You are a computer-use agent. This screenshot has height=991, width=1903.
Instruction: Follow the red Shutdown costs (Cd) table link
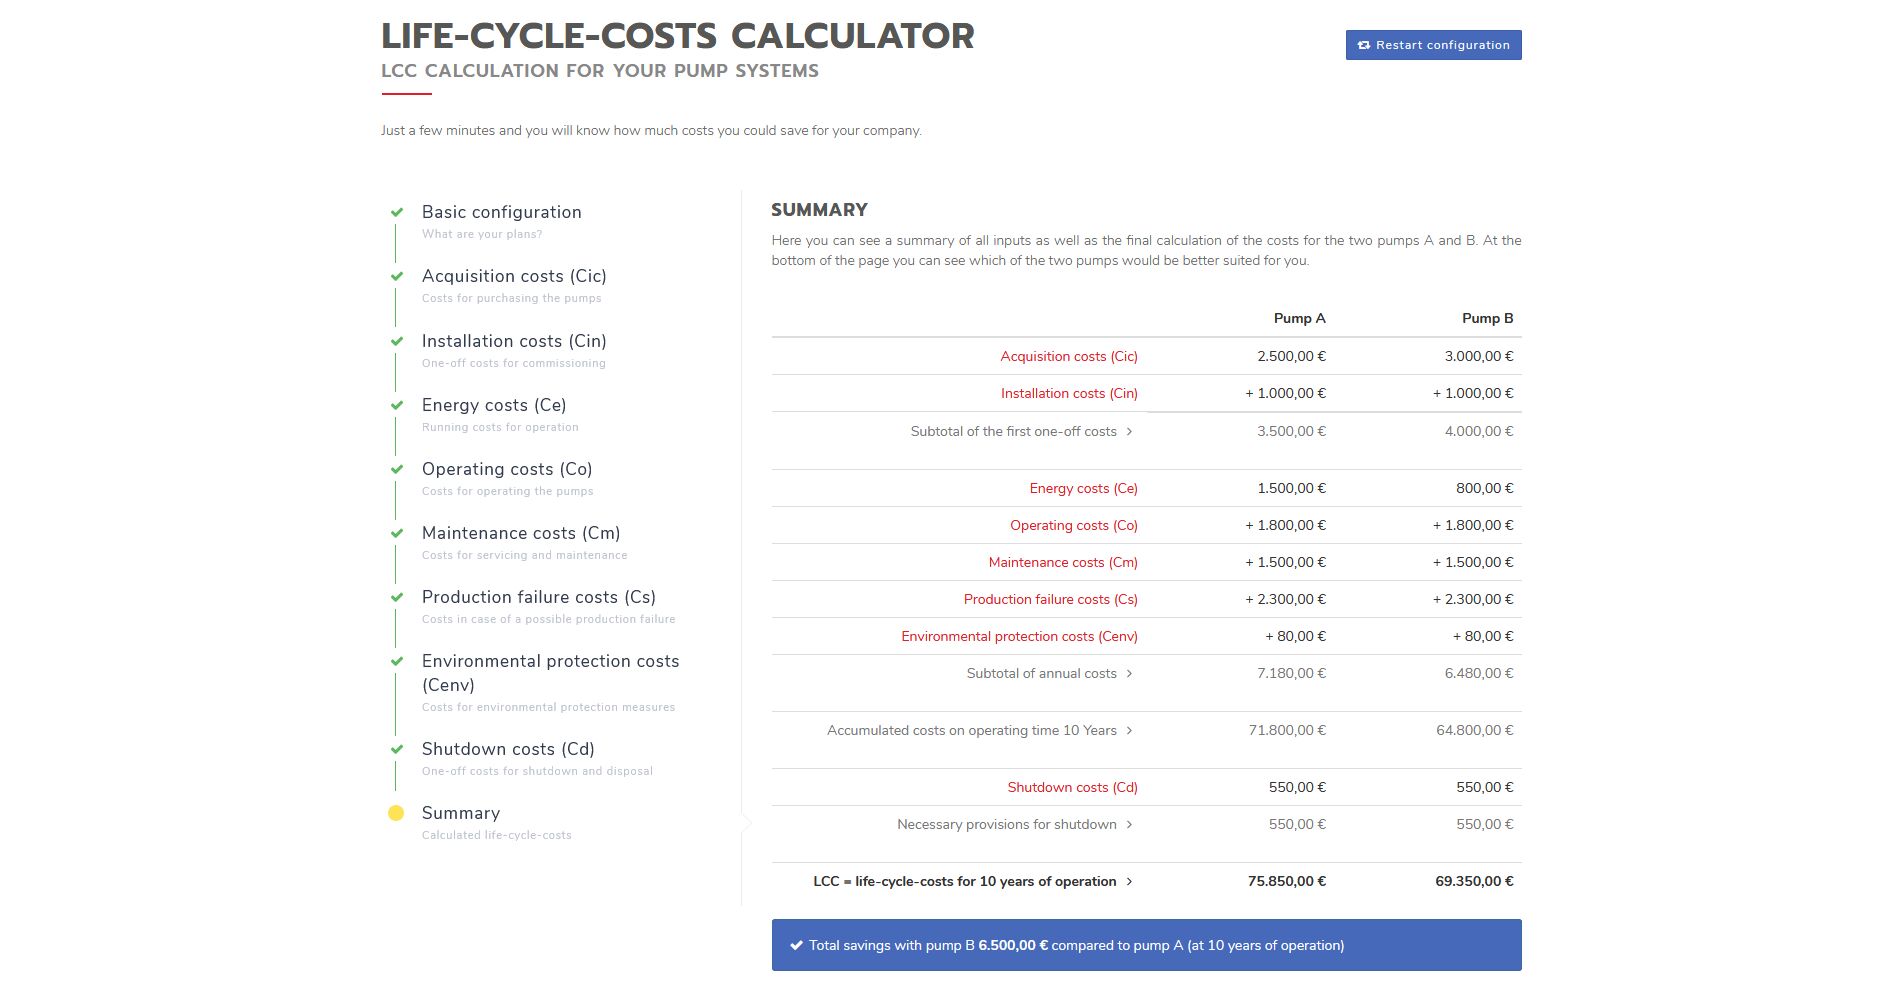pyautogui.click(x=1072, y=787)
